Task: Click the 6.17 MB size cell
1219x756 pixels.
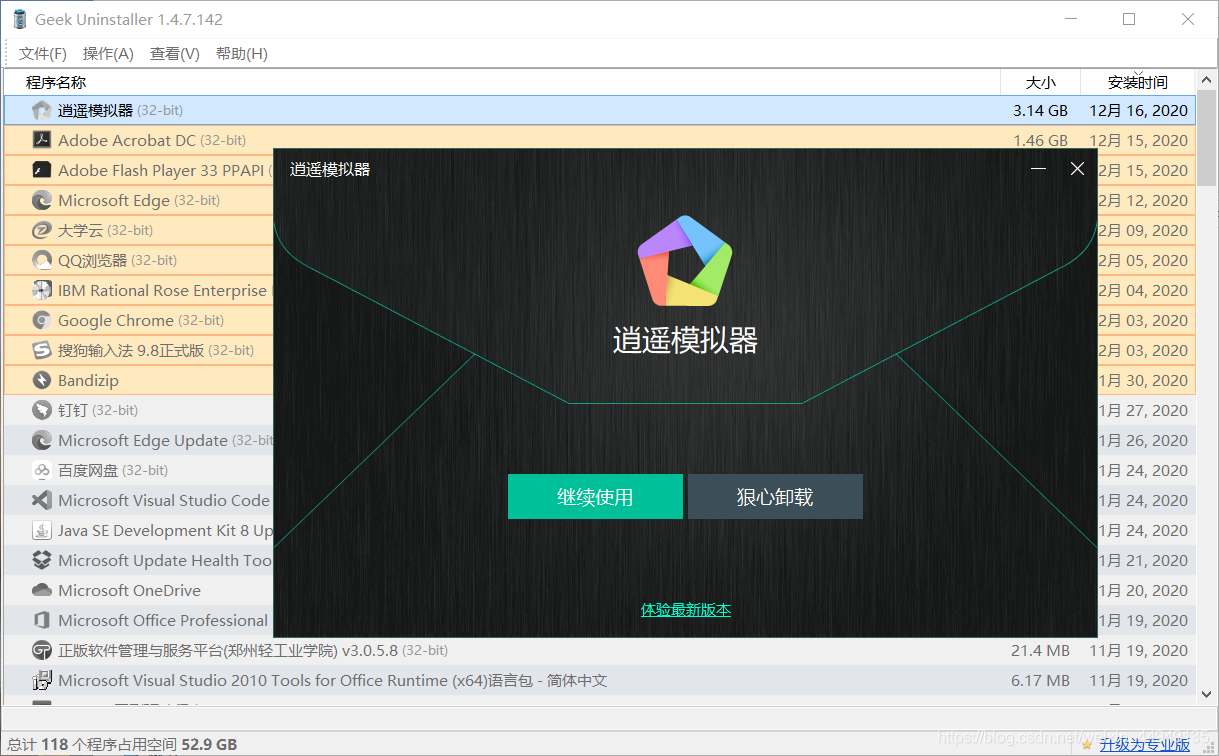Action: pyautogui.click(x=1040, y=680)
